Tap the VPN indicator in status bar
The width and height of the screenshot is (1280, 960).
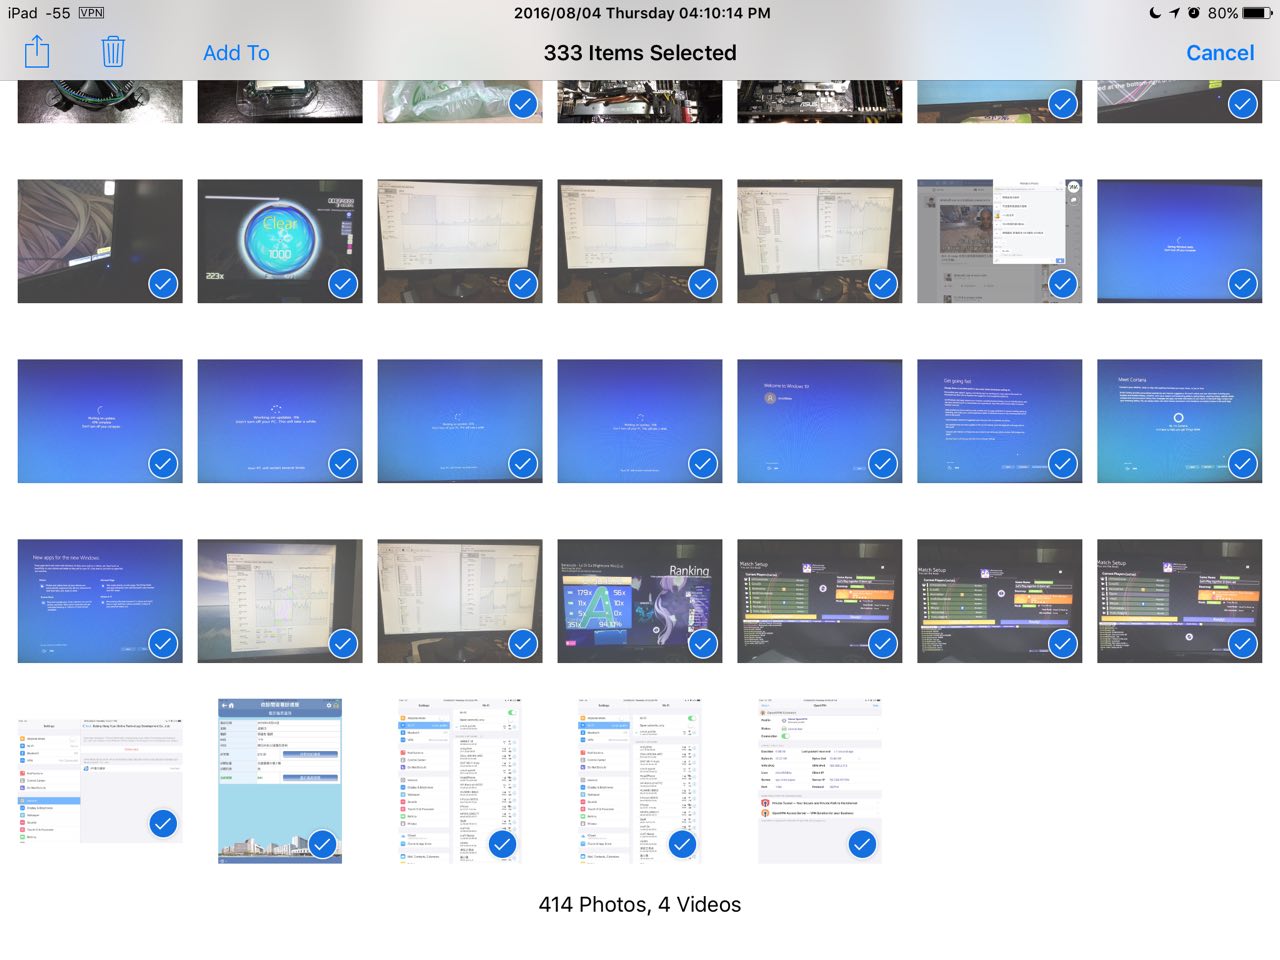point(91,13)
